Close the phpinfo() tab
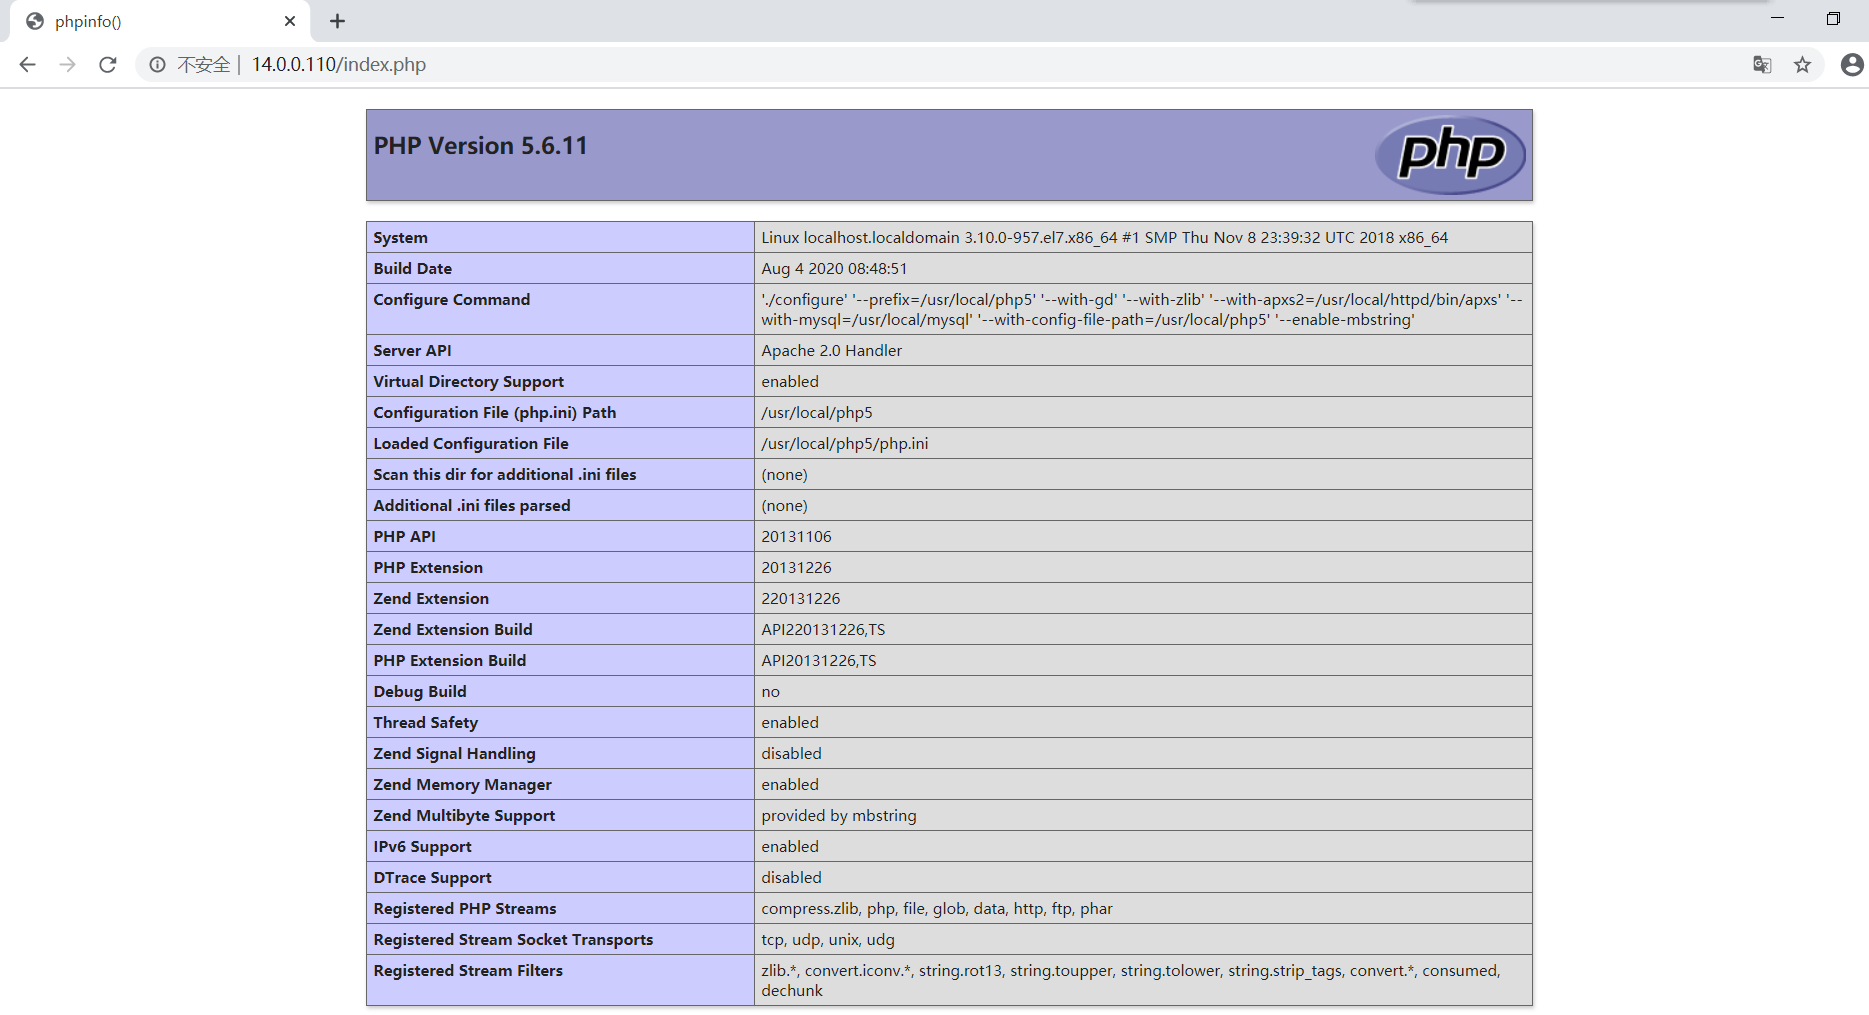 [x=290, y=21]
